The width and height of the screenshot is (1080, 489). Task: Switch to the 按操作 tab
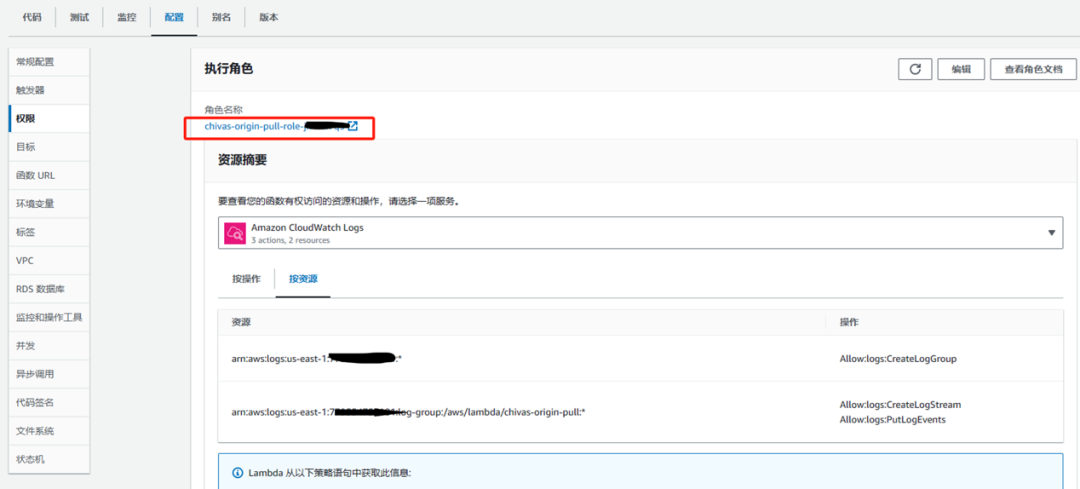[247, 279]
